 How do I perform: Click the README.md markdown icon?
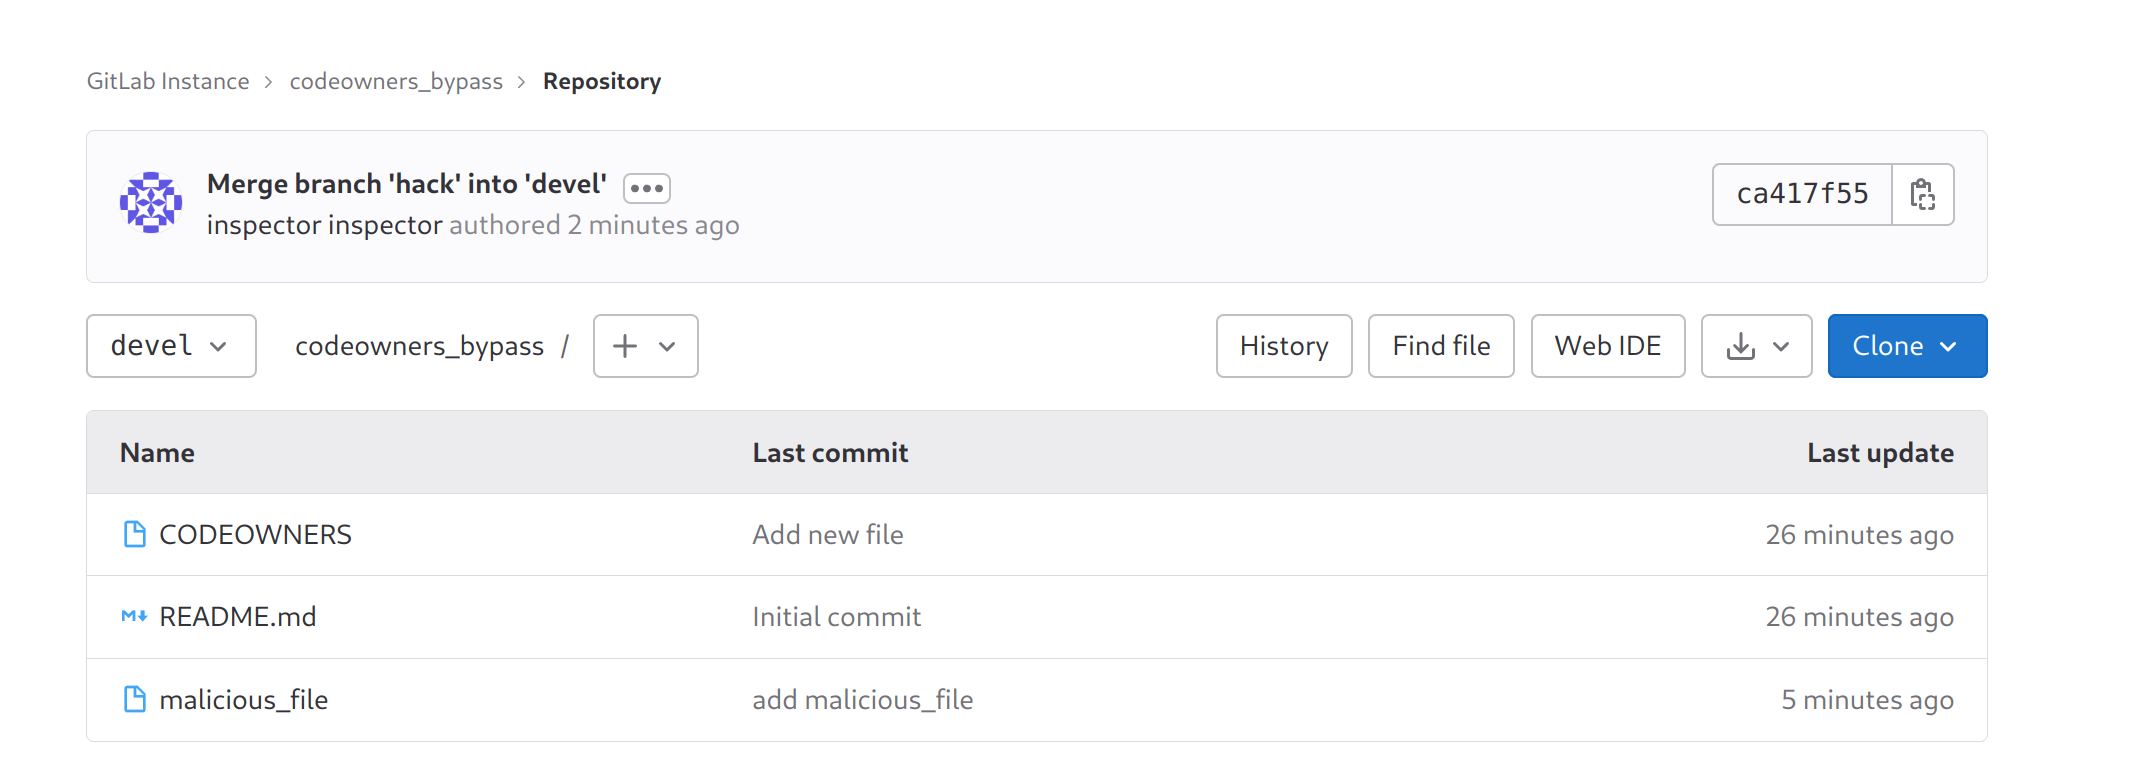(134, 616)
